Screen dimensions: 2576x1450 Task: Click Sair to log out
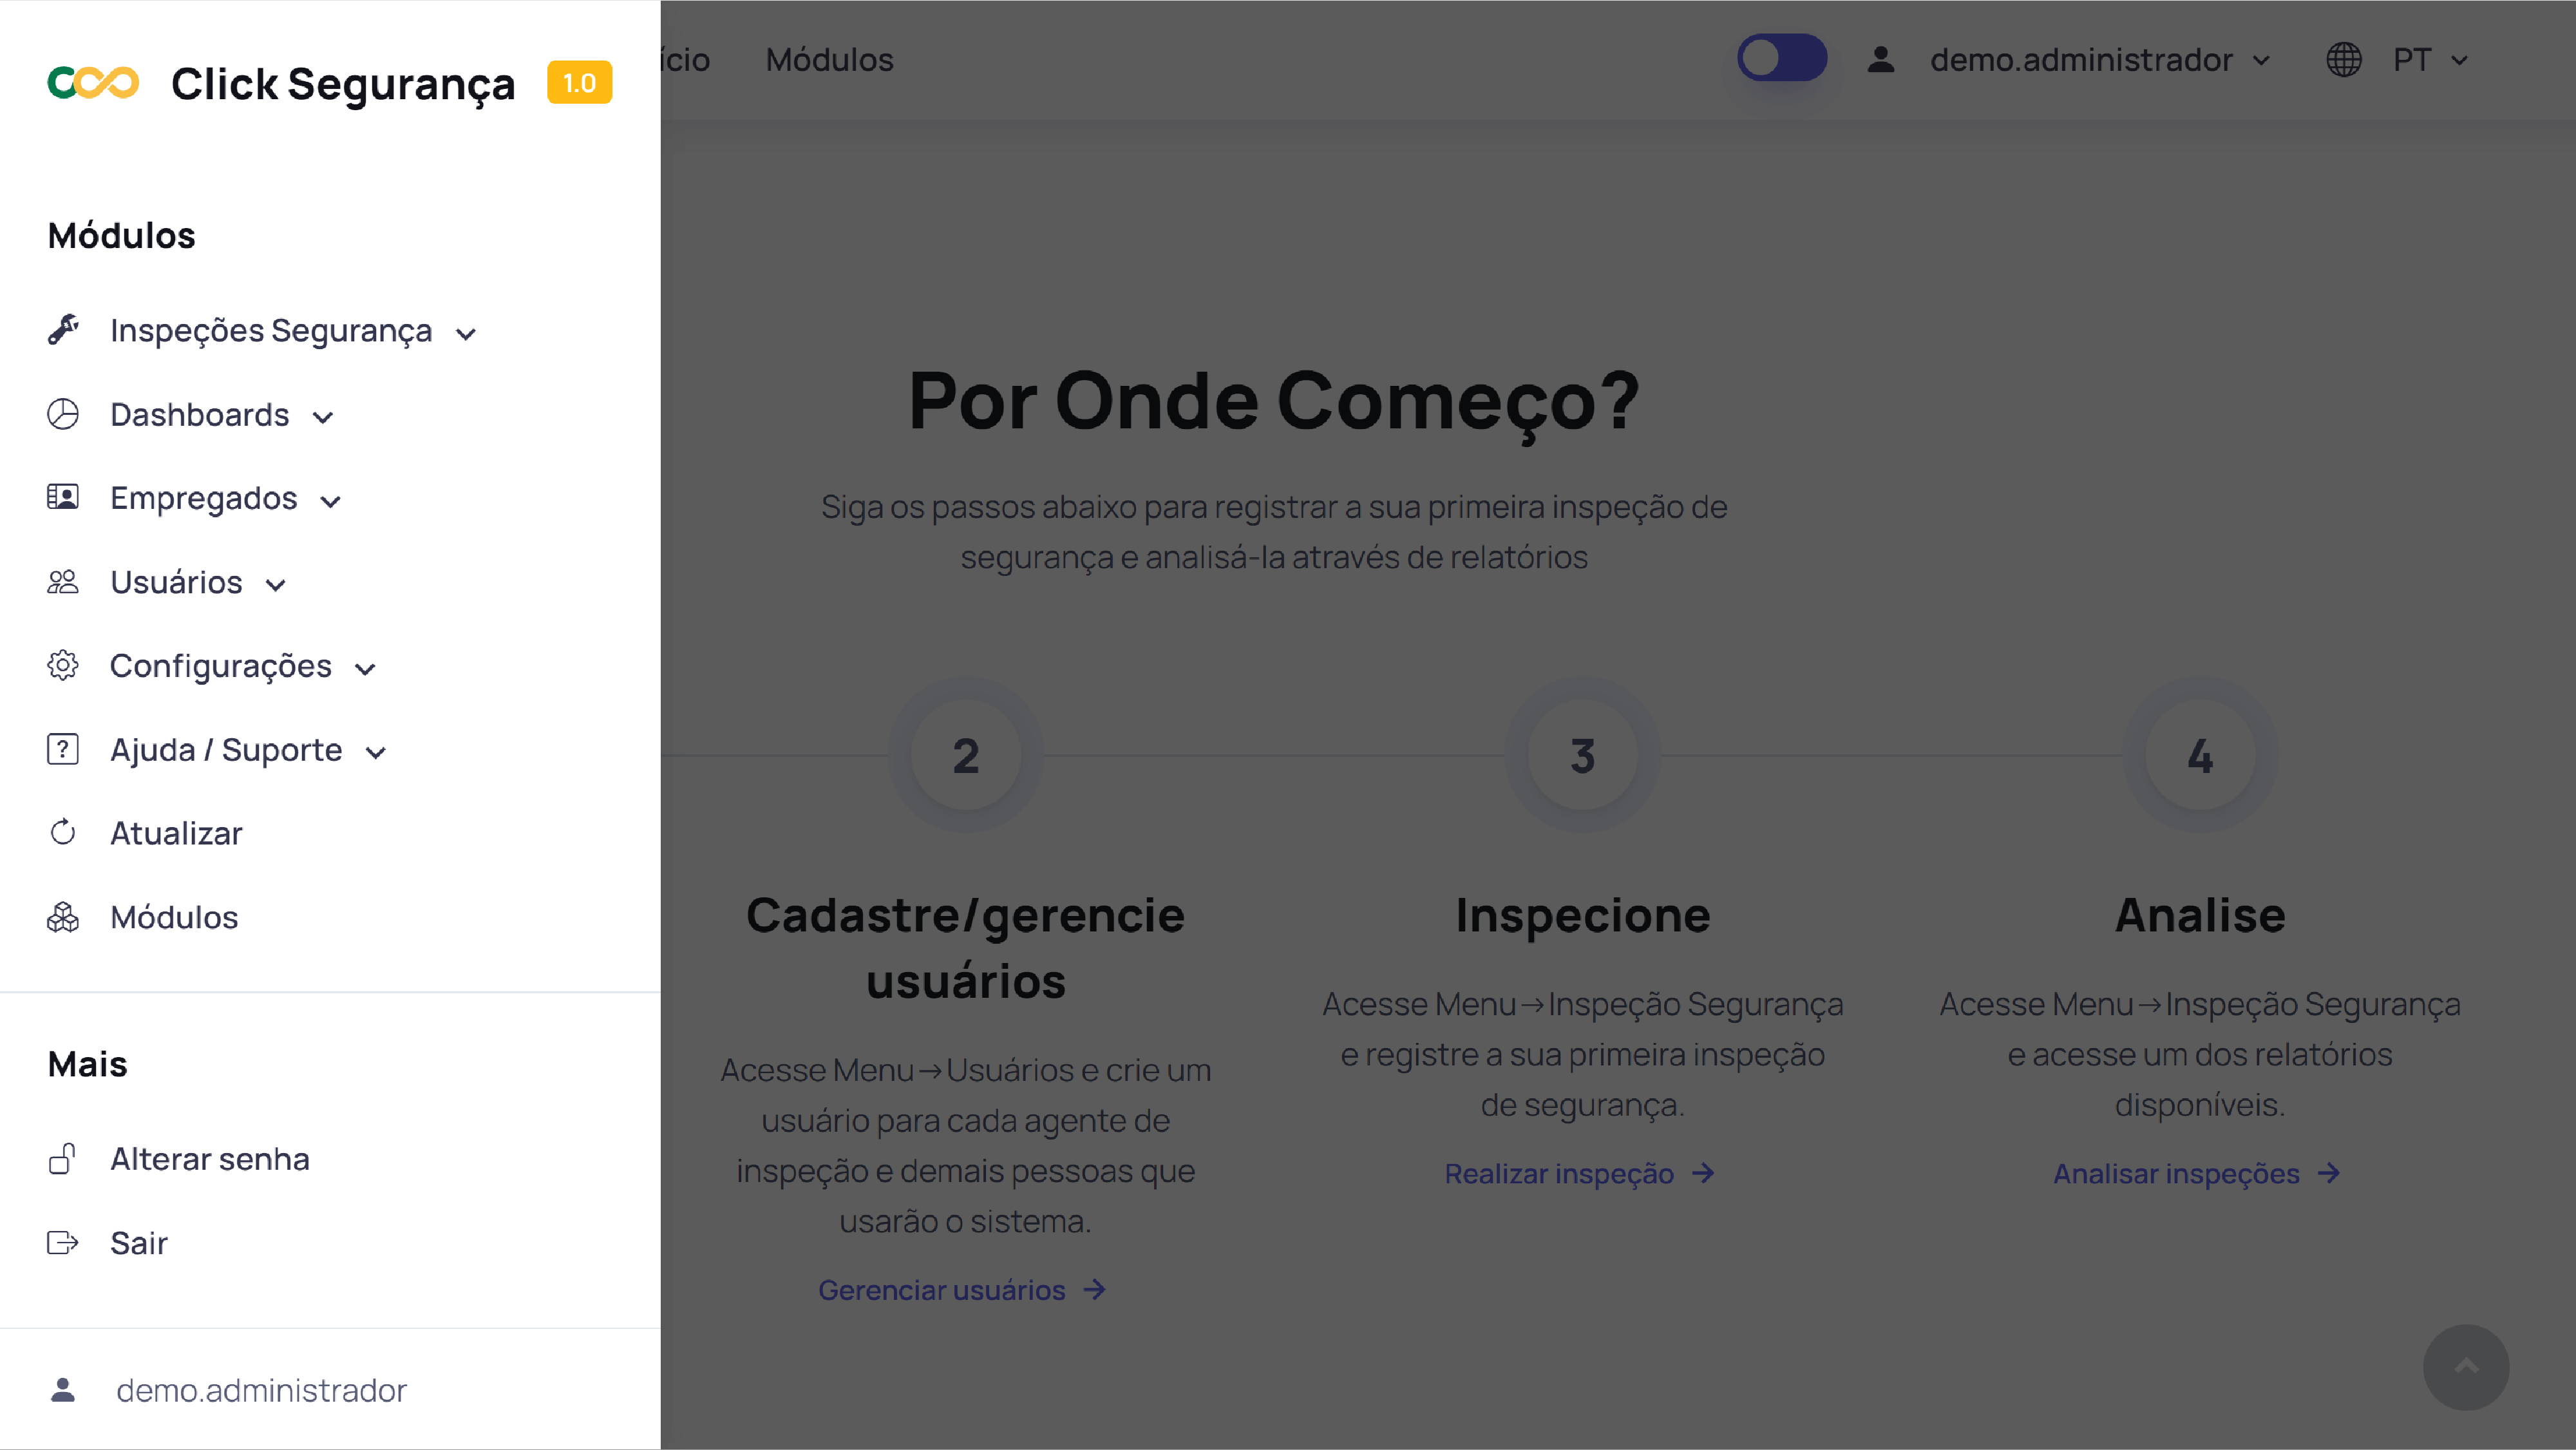coord(139,1243)
